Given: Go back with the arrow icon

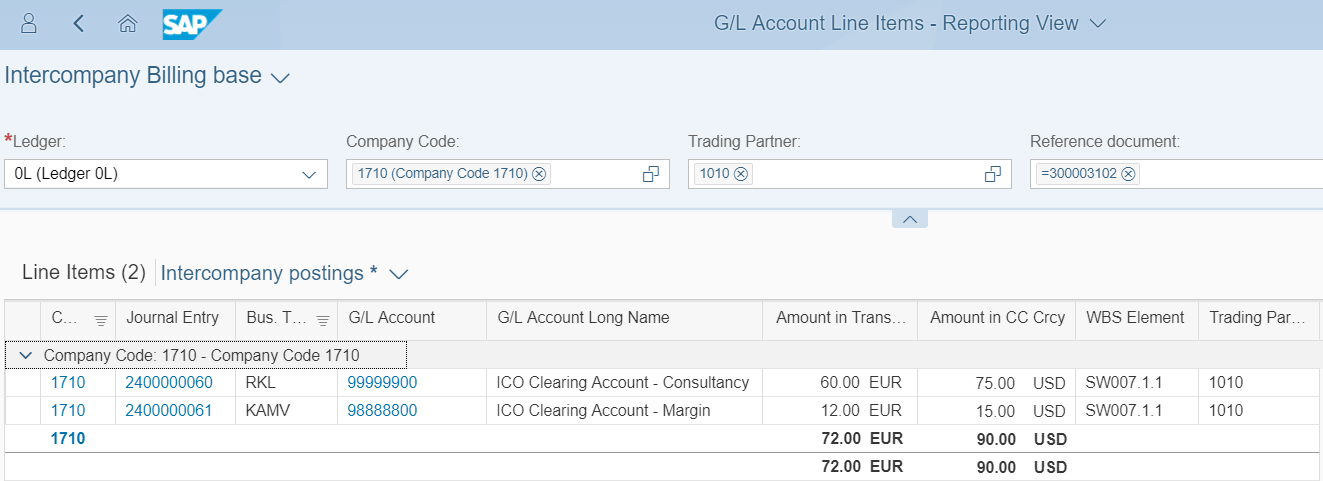Looking at the screenshot, I should [x=79, y=23].
